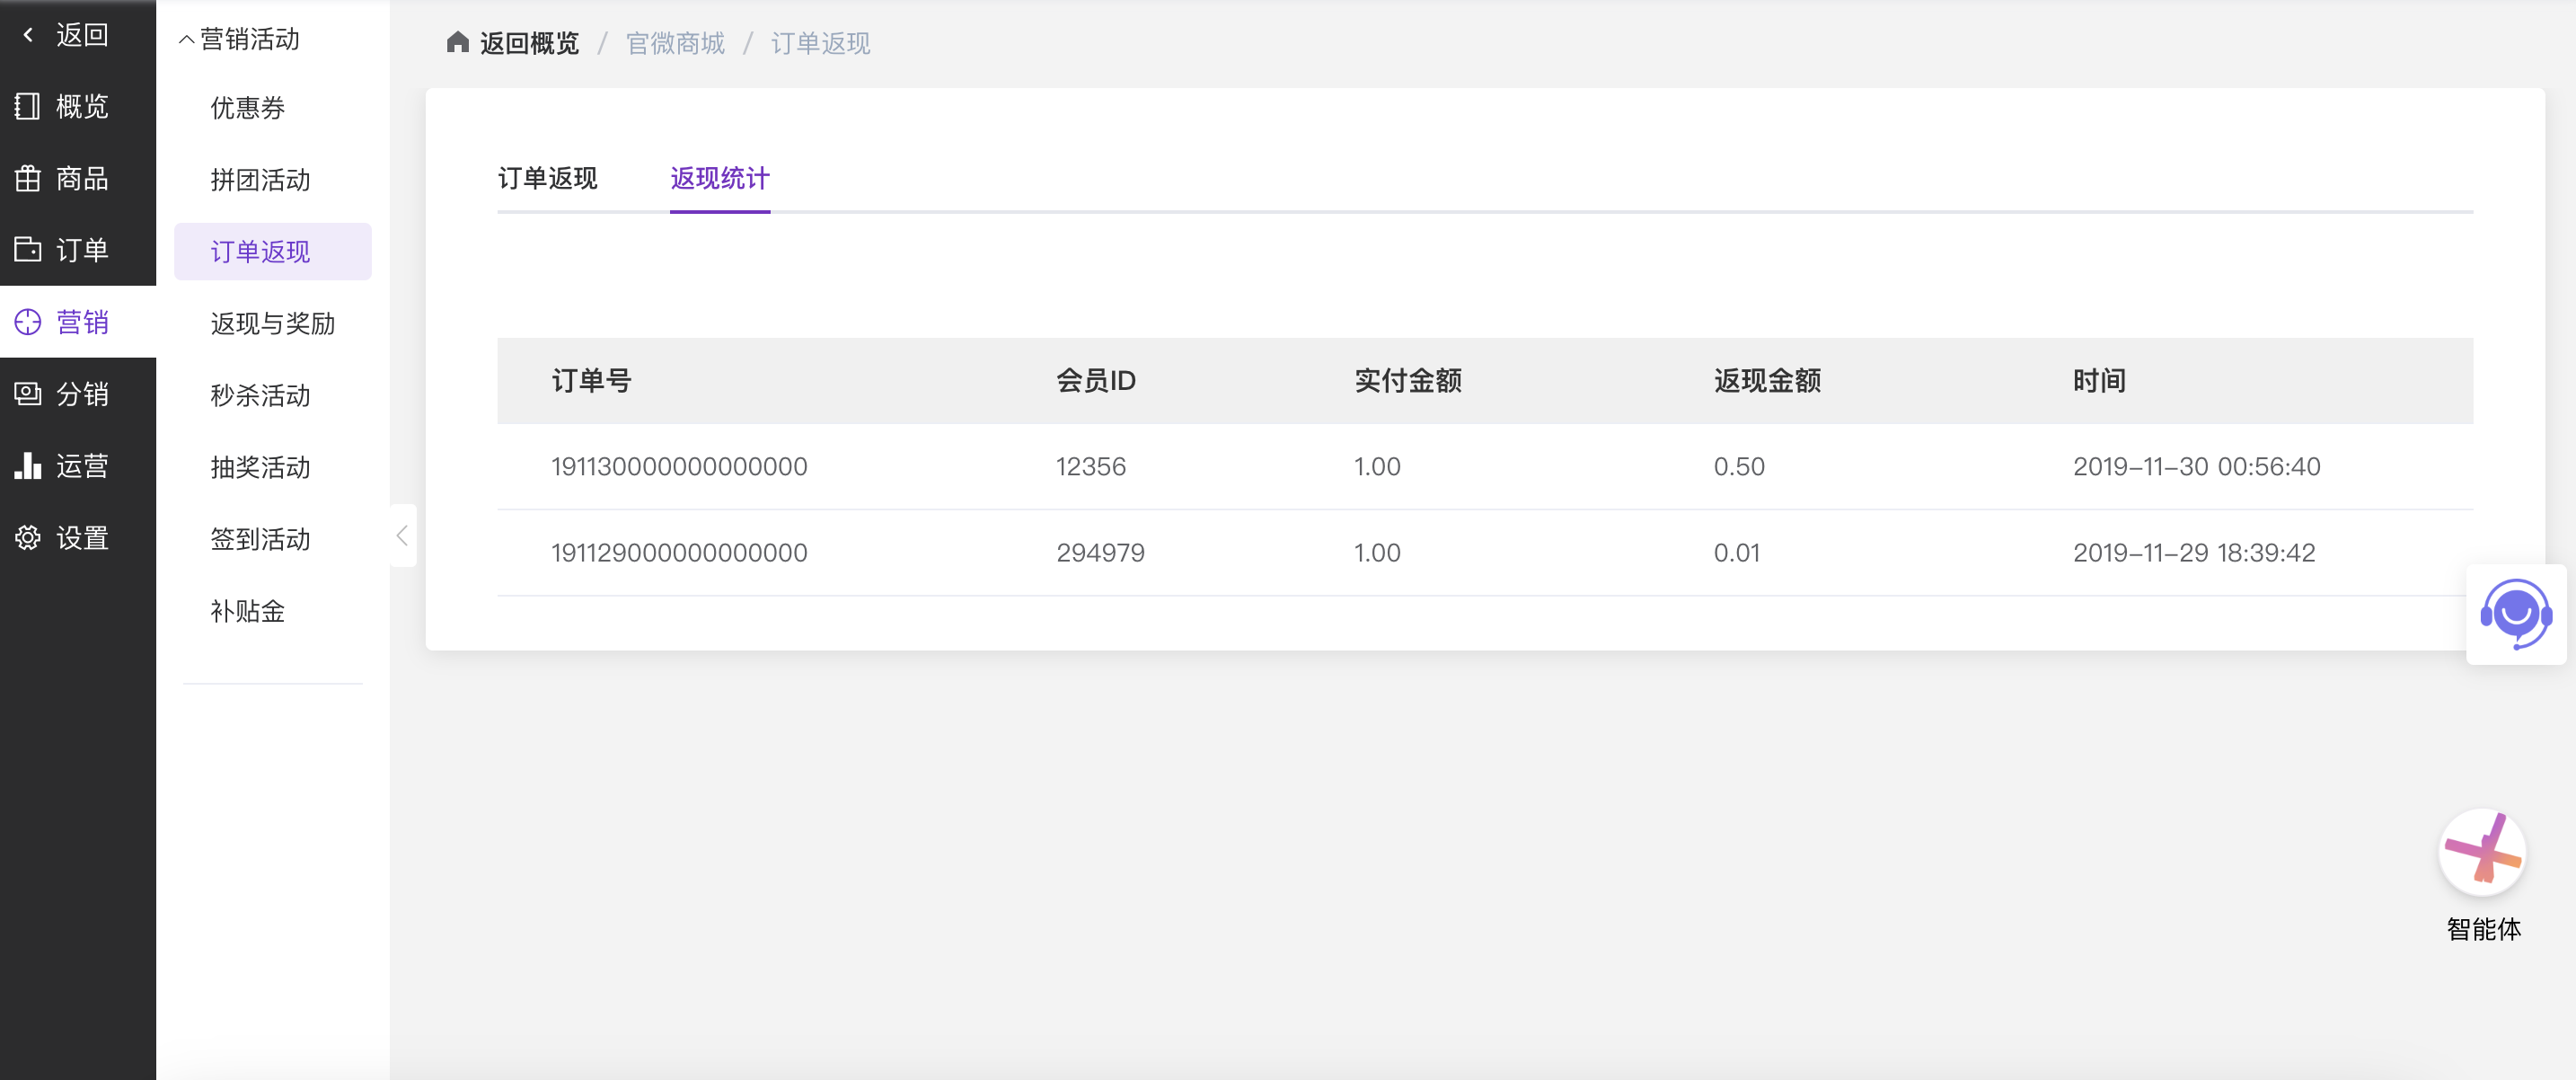
Task: Open the customer service headset icon
Action: (2515, 613)
